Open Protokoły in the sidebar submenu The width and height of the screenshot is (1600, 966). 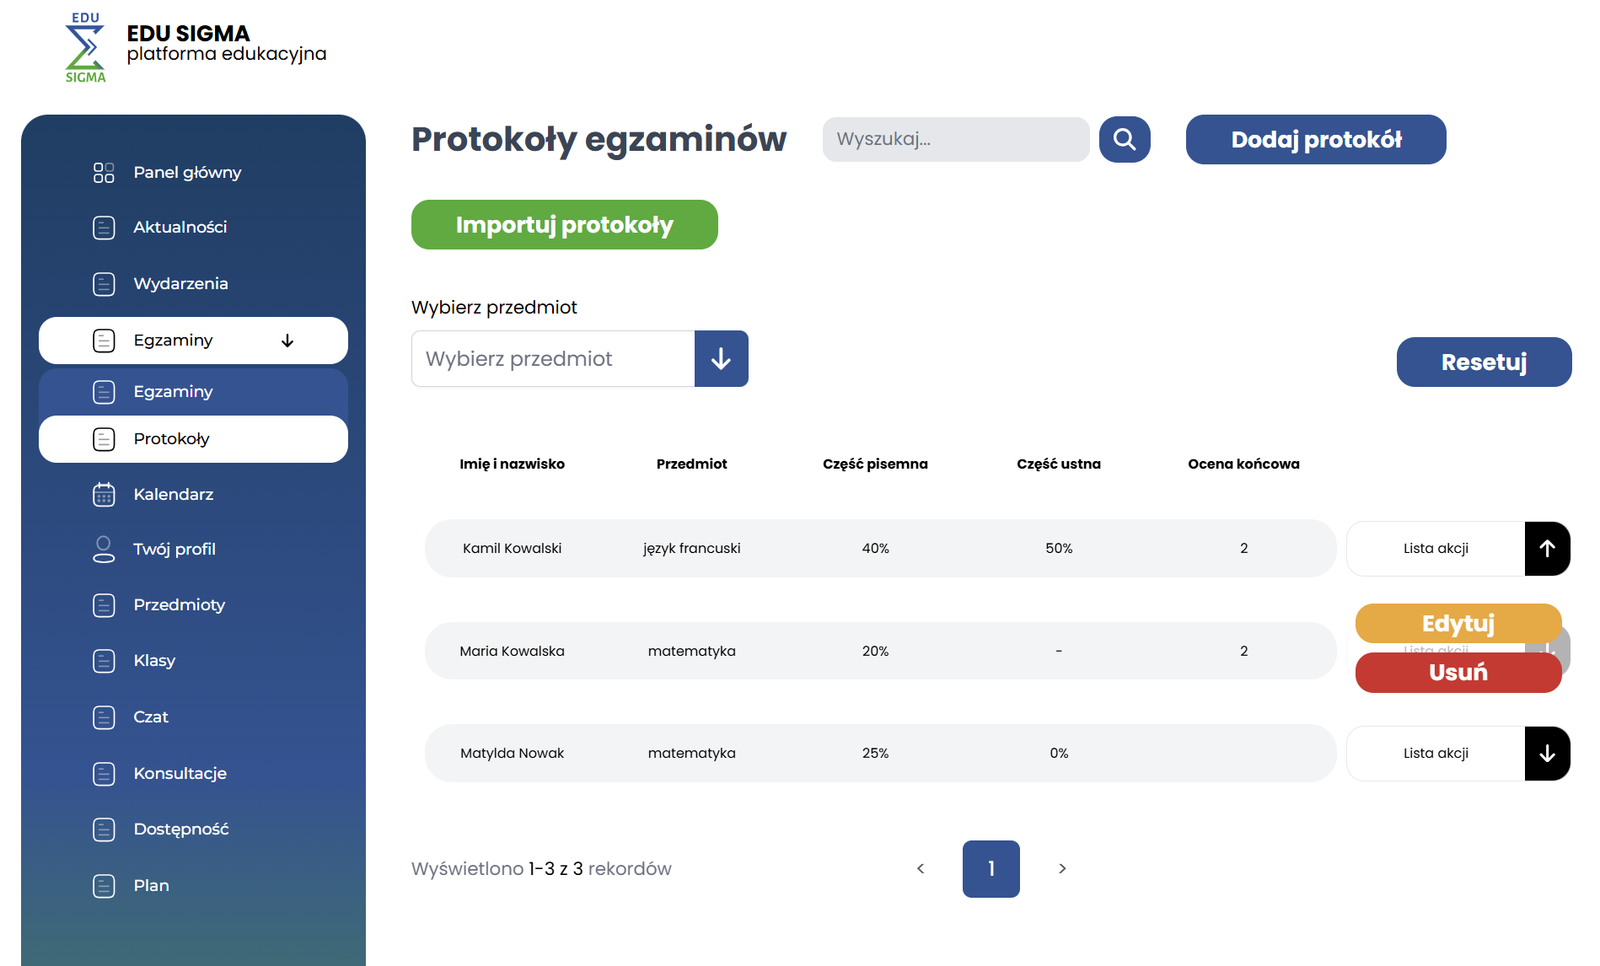[x=171, y=439]
